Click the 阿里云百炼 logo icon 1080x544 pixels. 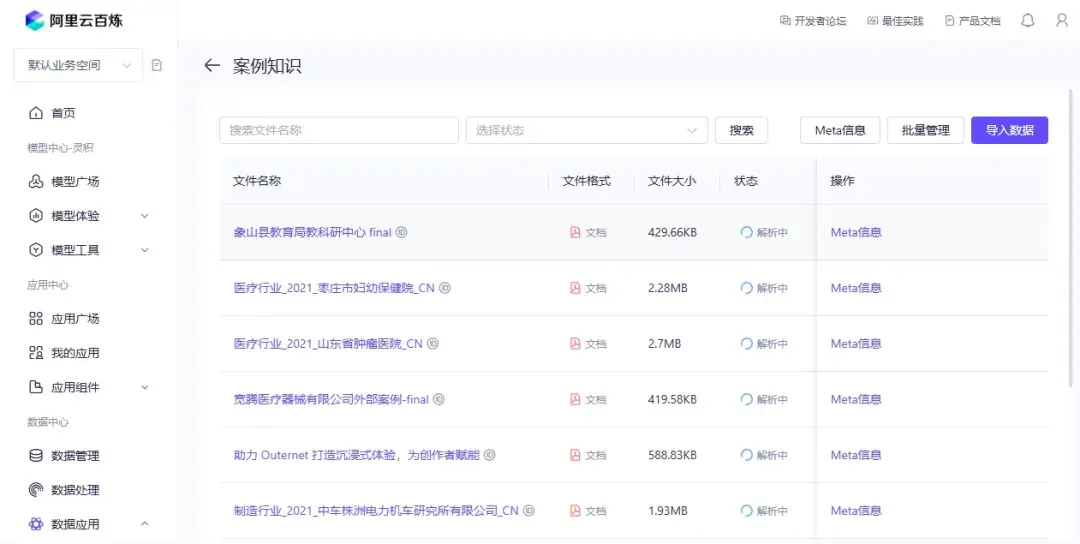[x=34, y=21]
